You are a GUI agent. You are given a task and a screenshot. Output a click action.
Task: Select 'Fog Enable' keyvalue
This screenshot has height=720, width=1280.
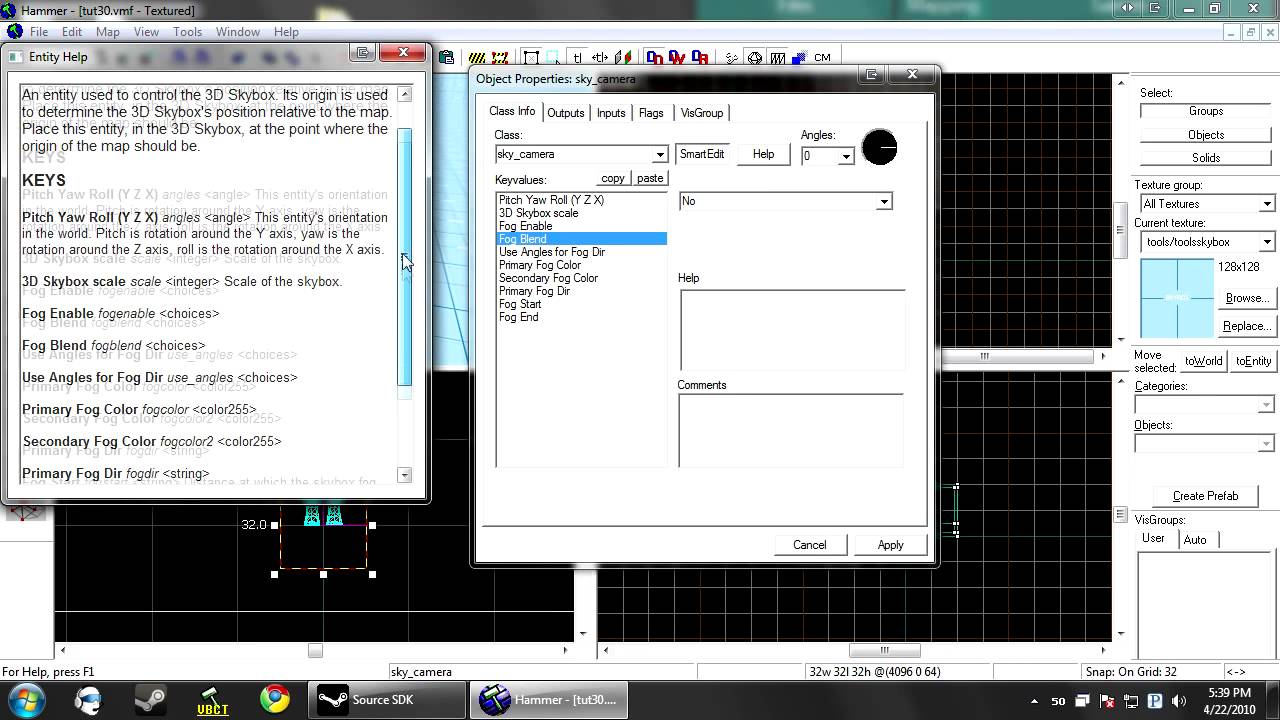click(525, 226)
